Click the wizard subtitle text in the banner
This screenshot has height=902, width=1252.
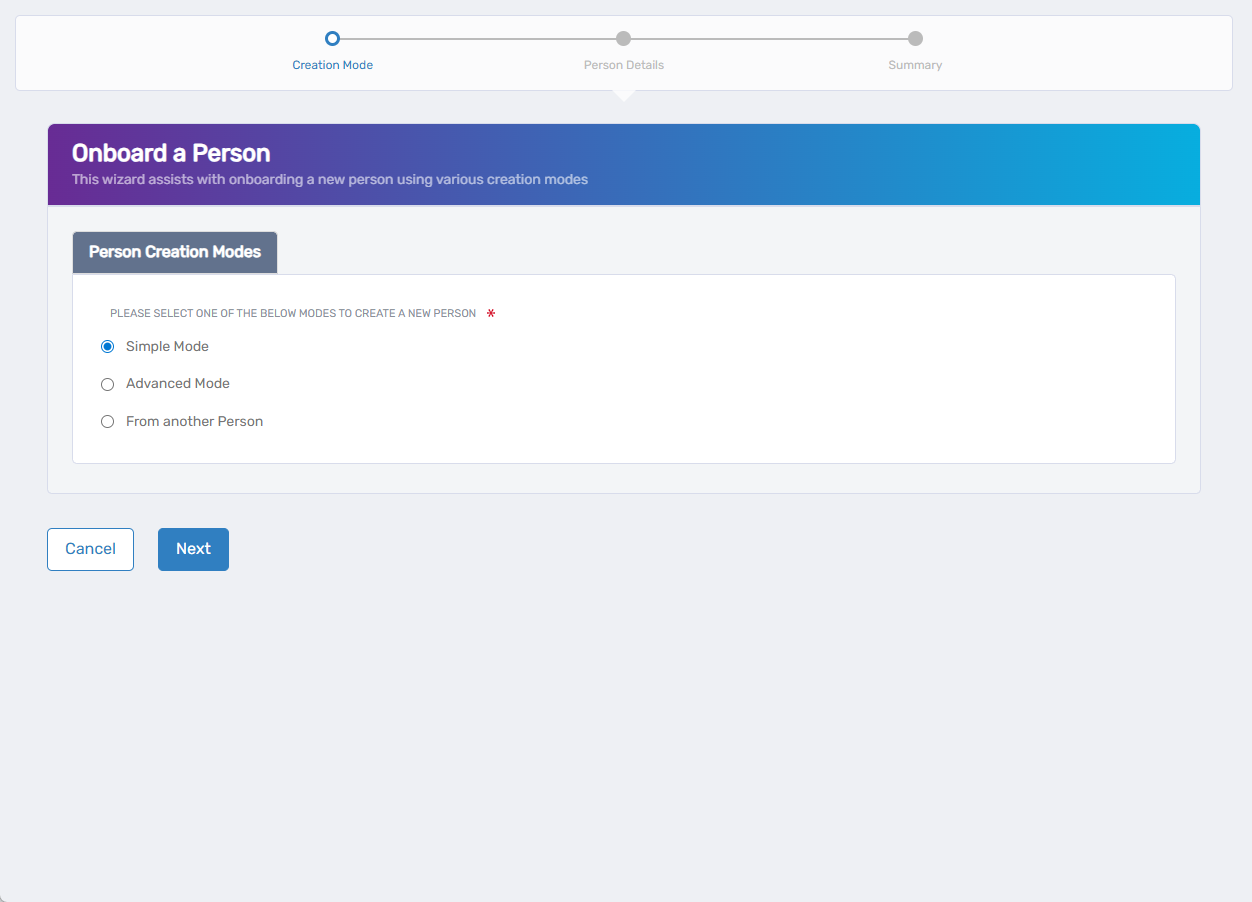pos(328,179)
